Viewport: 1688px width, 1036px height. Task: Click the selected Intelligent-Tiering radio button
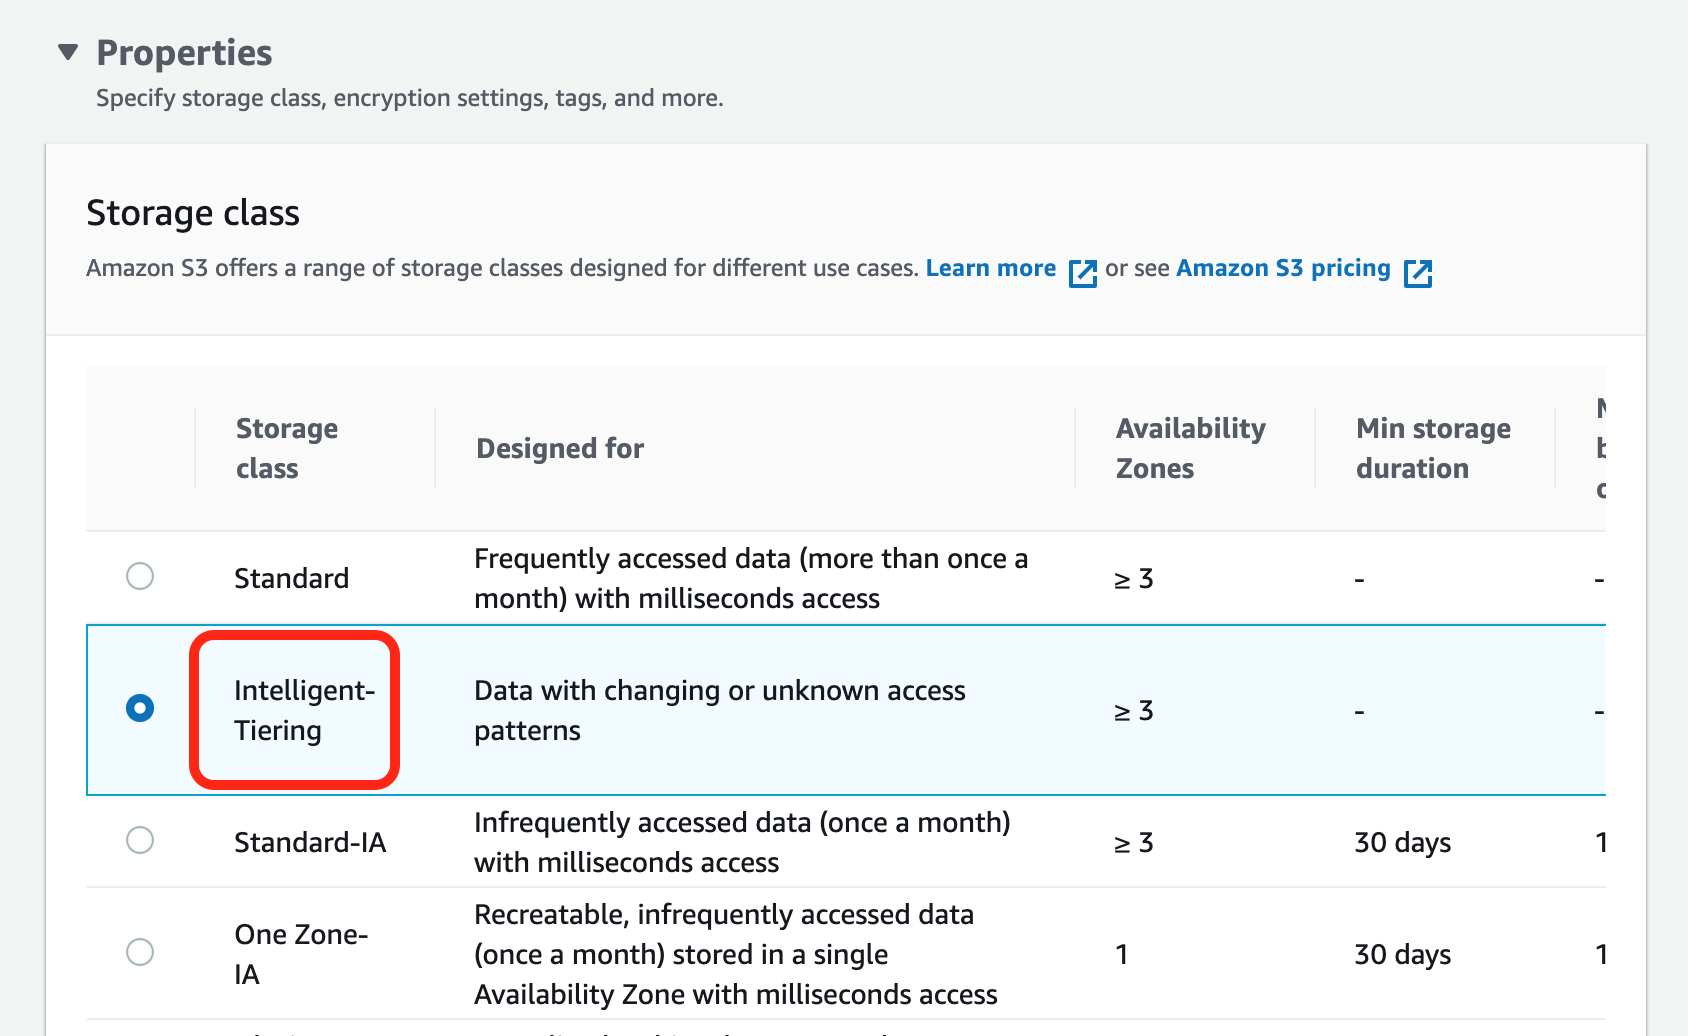pyautogui.click(x=140, y=708)
